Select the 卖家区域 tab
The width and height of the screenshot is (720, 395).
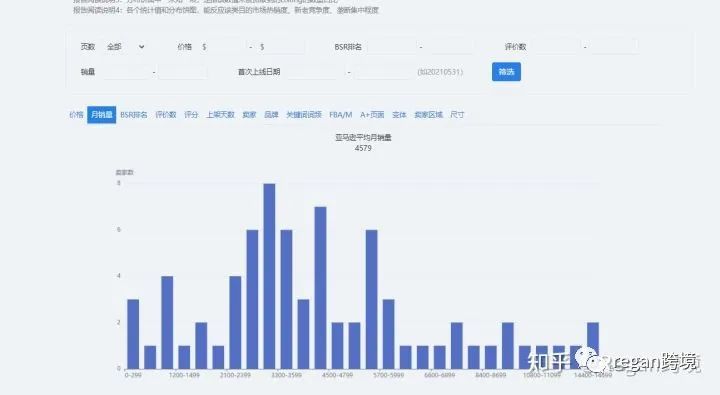tap(428, 115)
